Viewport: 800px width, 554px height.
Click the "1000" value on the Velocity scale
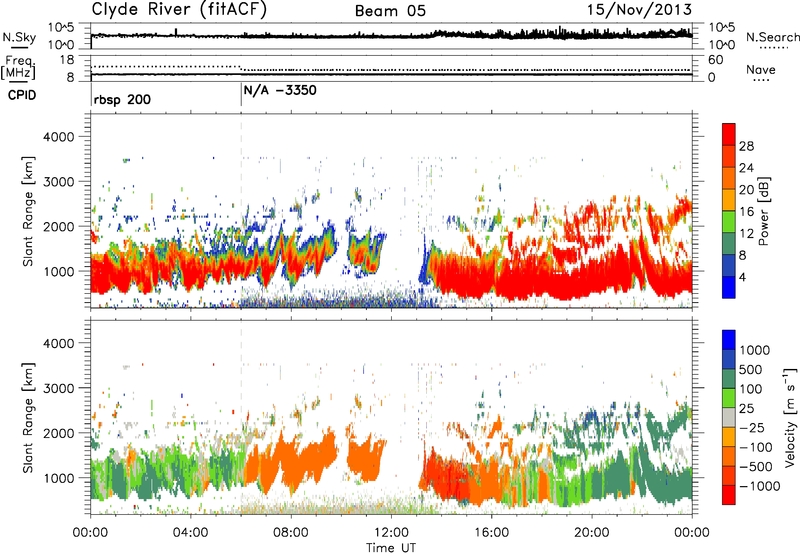pyautogui.click(x=754, y=350)
